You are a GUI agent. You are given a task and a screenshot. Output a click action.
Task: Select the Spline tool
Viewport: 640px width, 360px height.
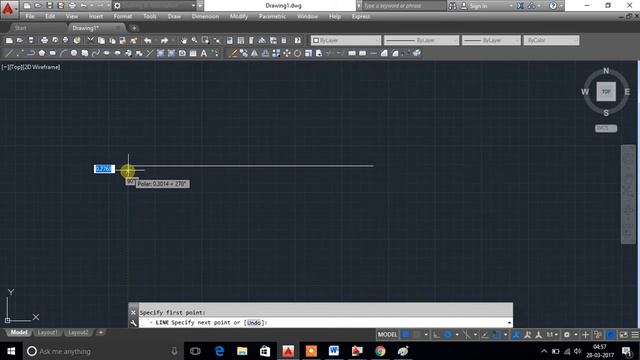click(x=96, y=53)
